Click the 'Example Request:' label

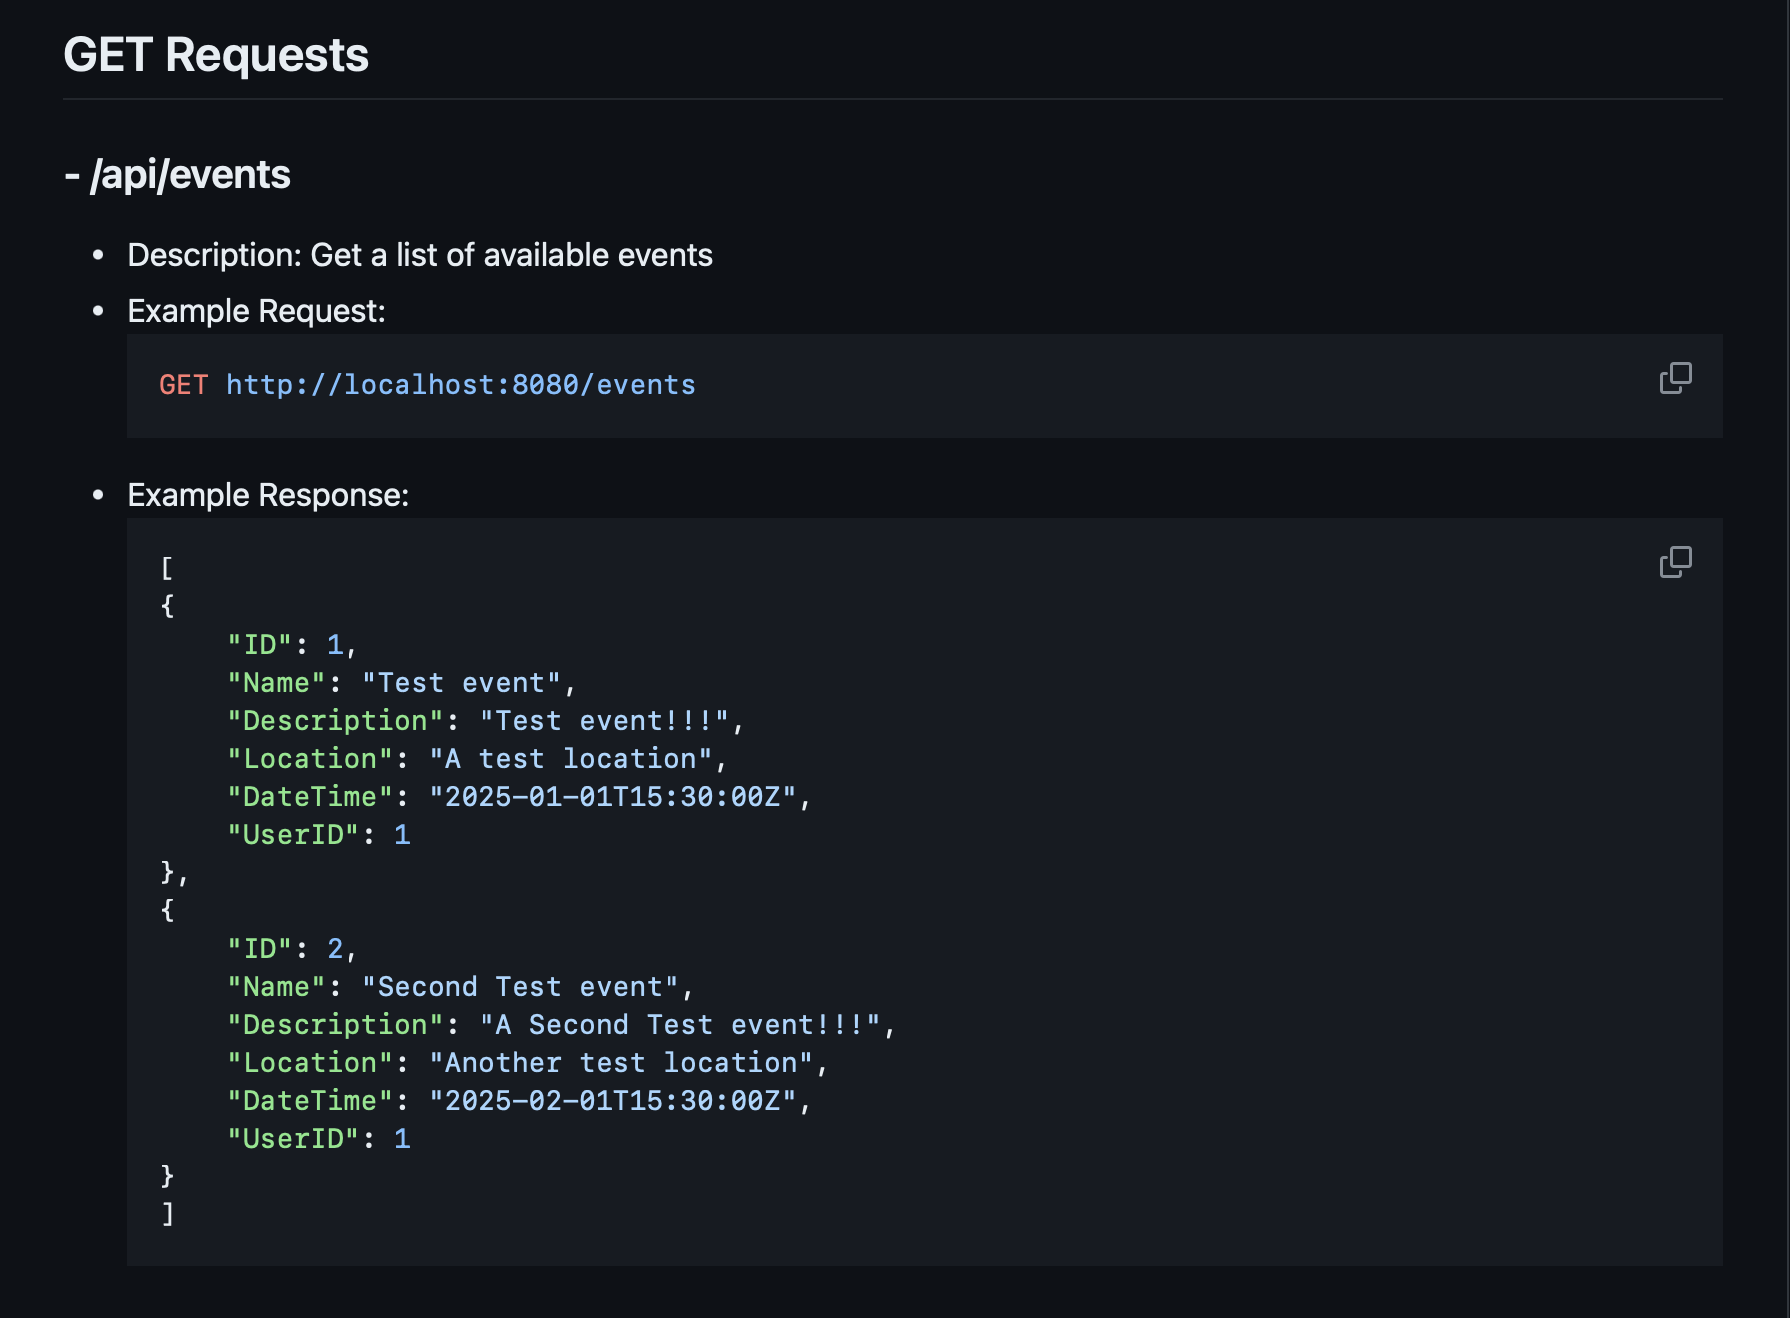click(x=256, y=311)
